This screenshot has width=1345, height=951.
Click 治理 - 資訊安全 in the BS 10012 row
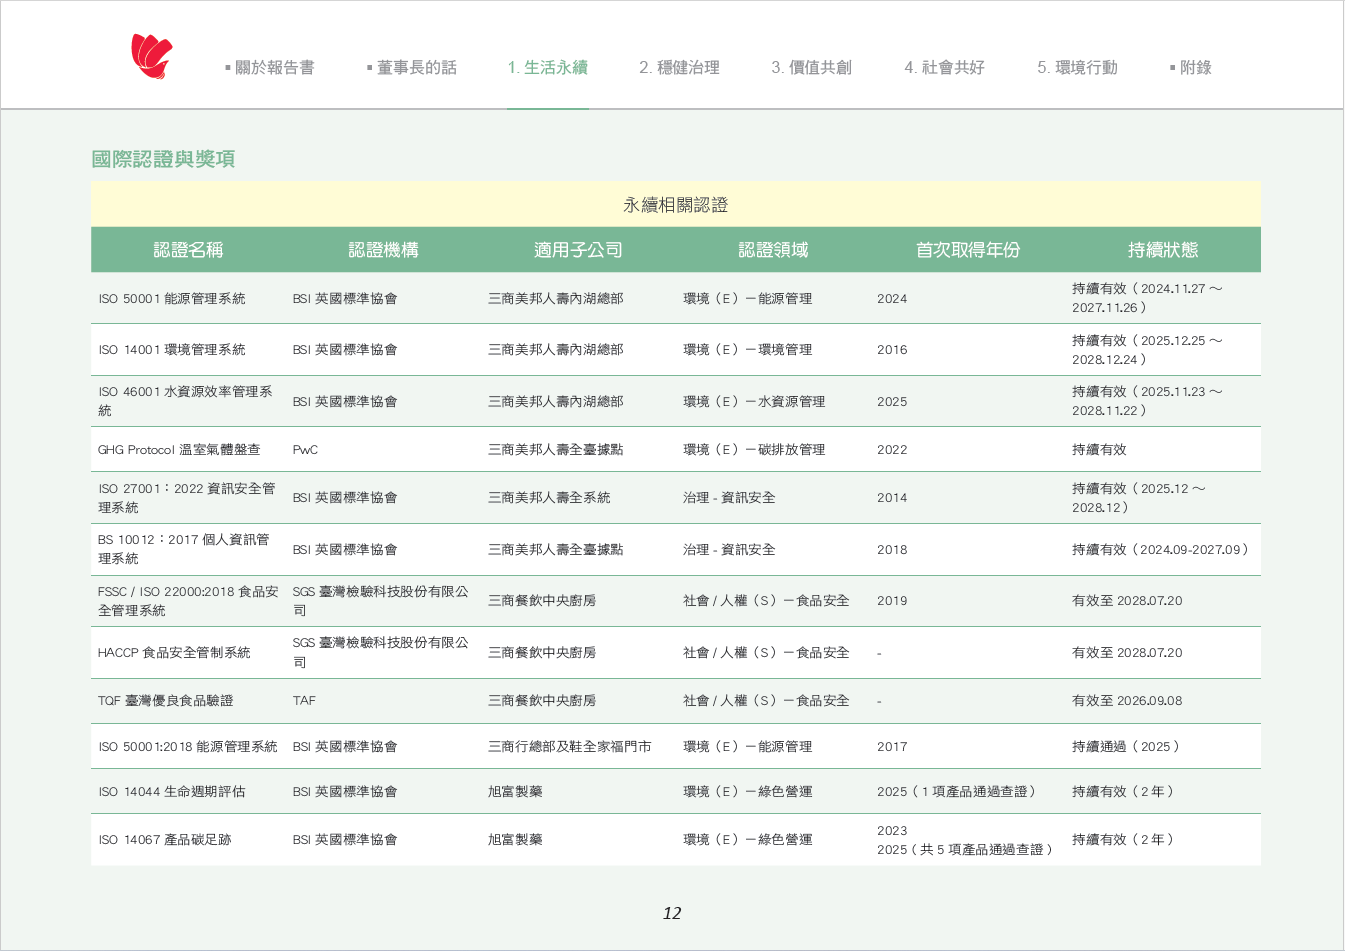click(729, 550)
